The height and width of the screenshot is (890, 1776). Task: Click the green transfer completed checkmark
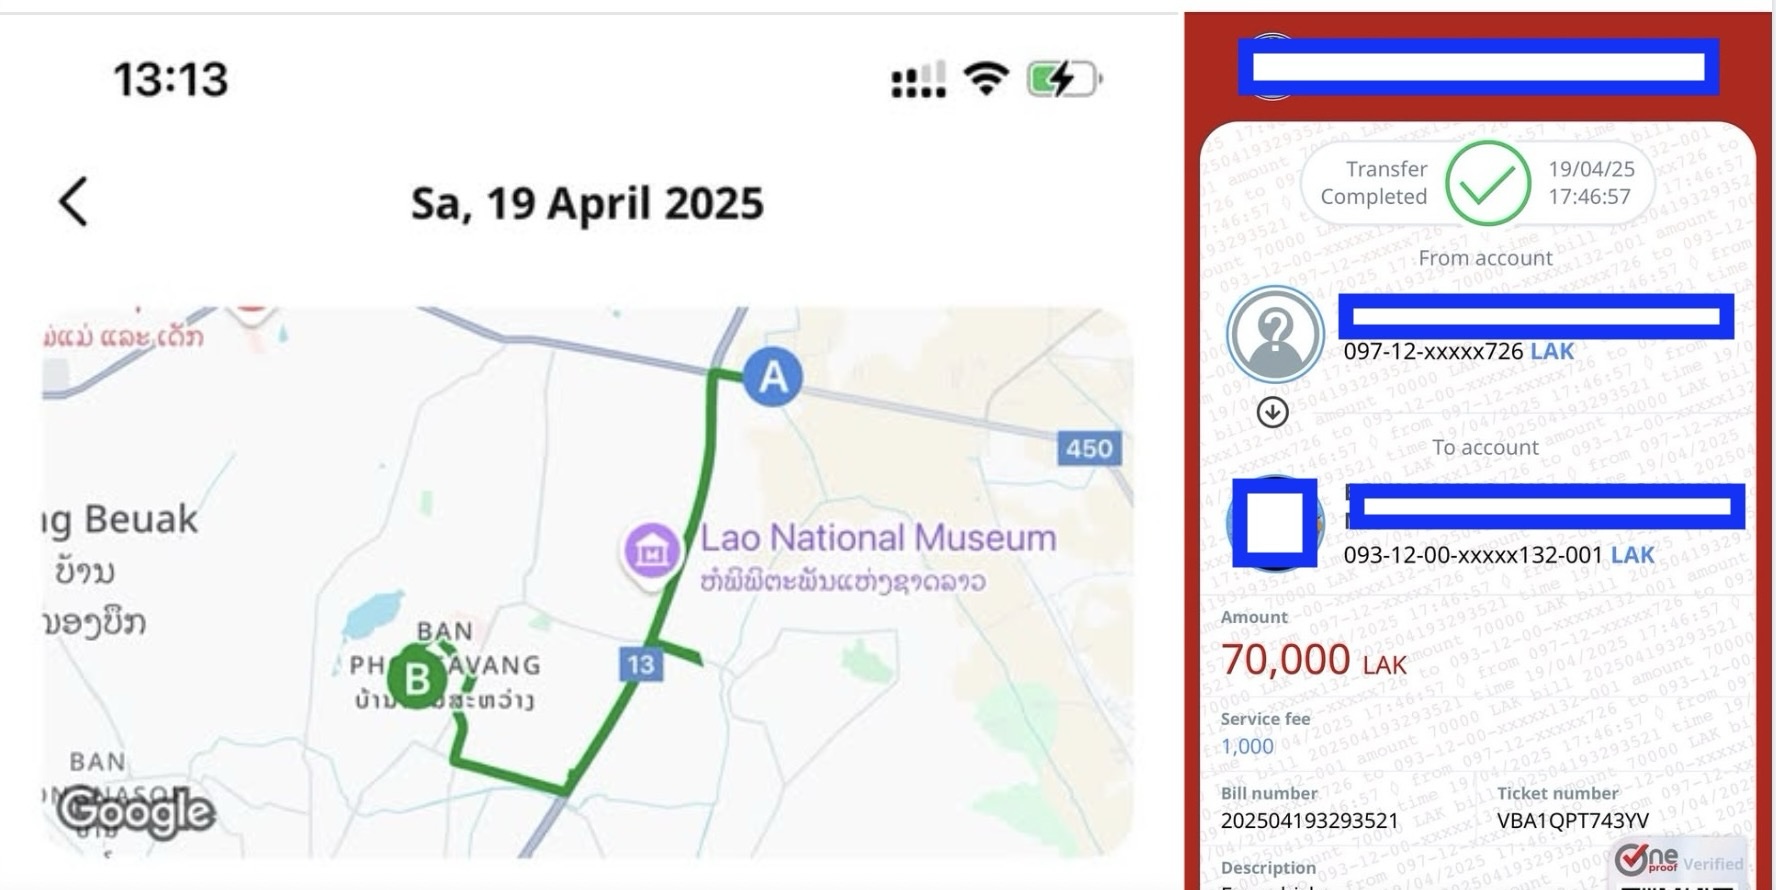(1487, 183)
